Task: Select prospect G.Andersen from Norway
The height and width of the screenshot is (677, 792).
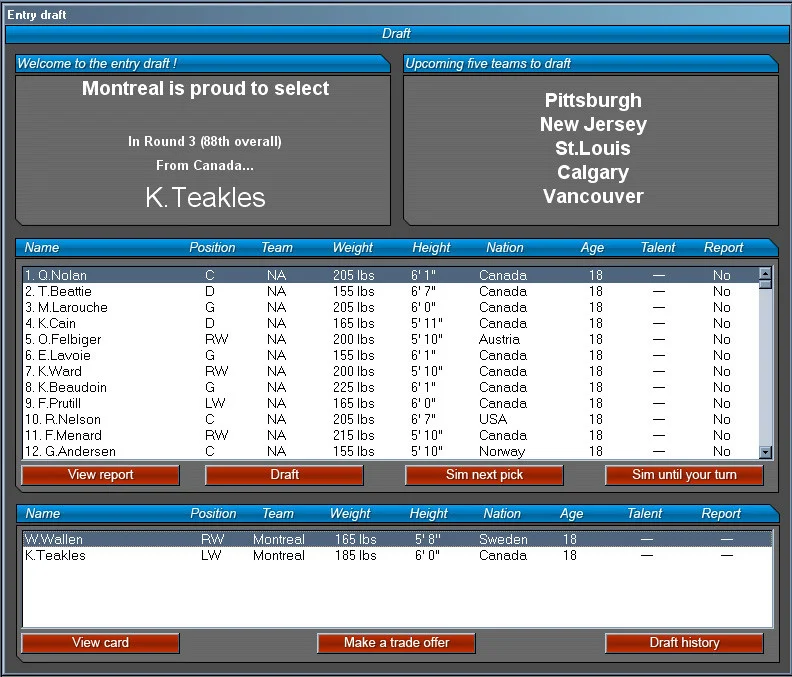Action: (390, 452)
